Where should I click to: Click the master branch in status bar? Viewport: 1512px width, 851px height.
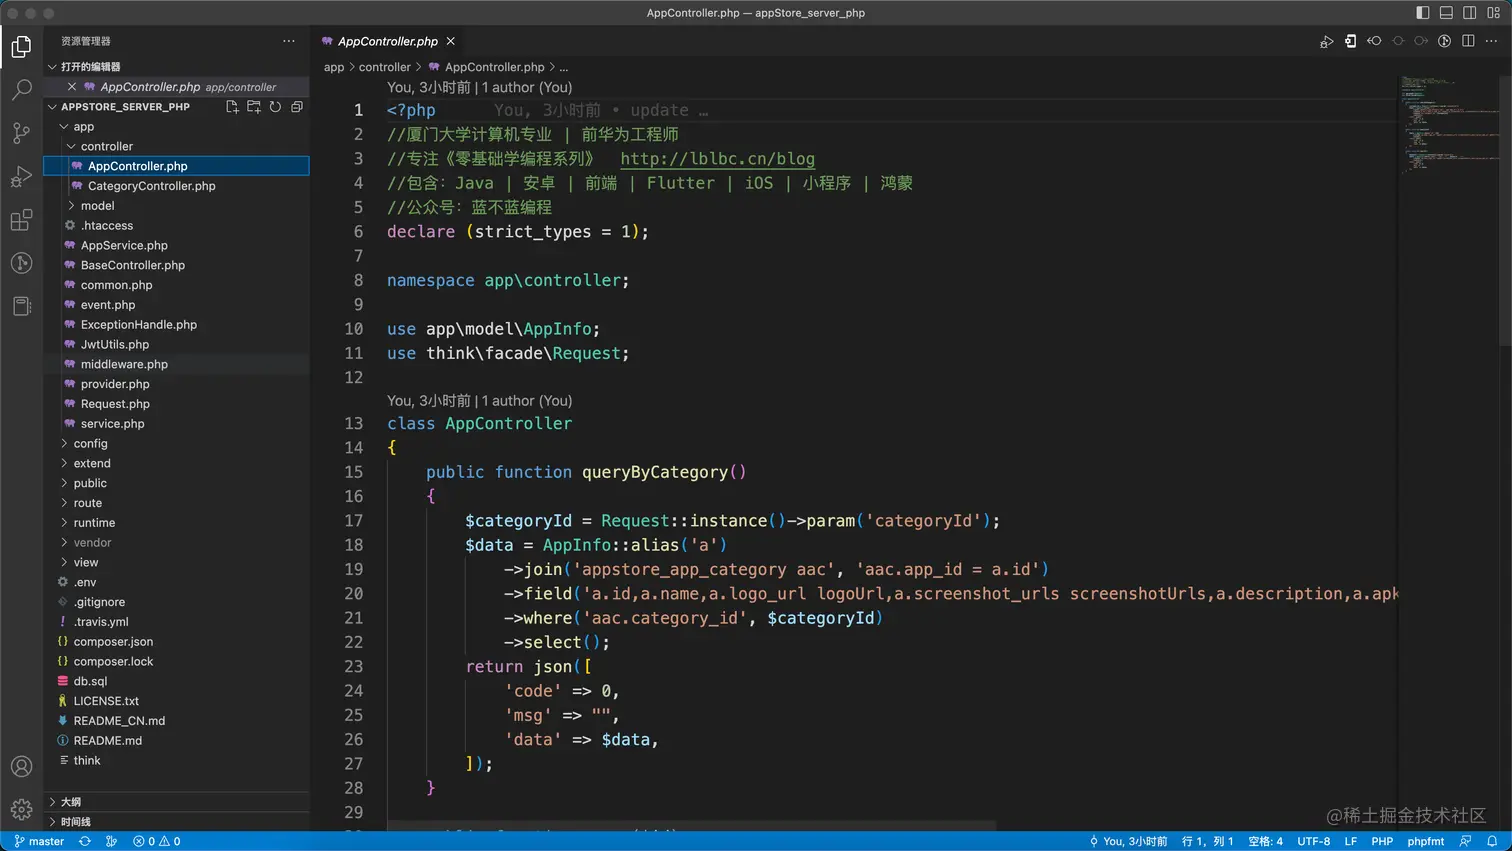[x=39, y=842]
